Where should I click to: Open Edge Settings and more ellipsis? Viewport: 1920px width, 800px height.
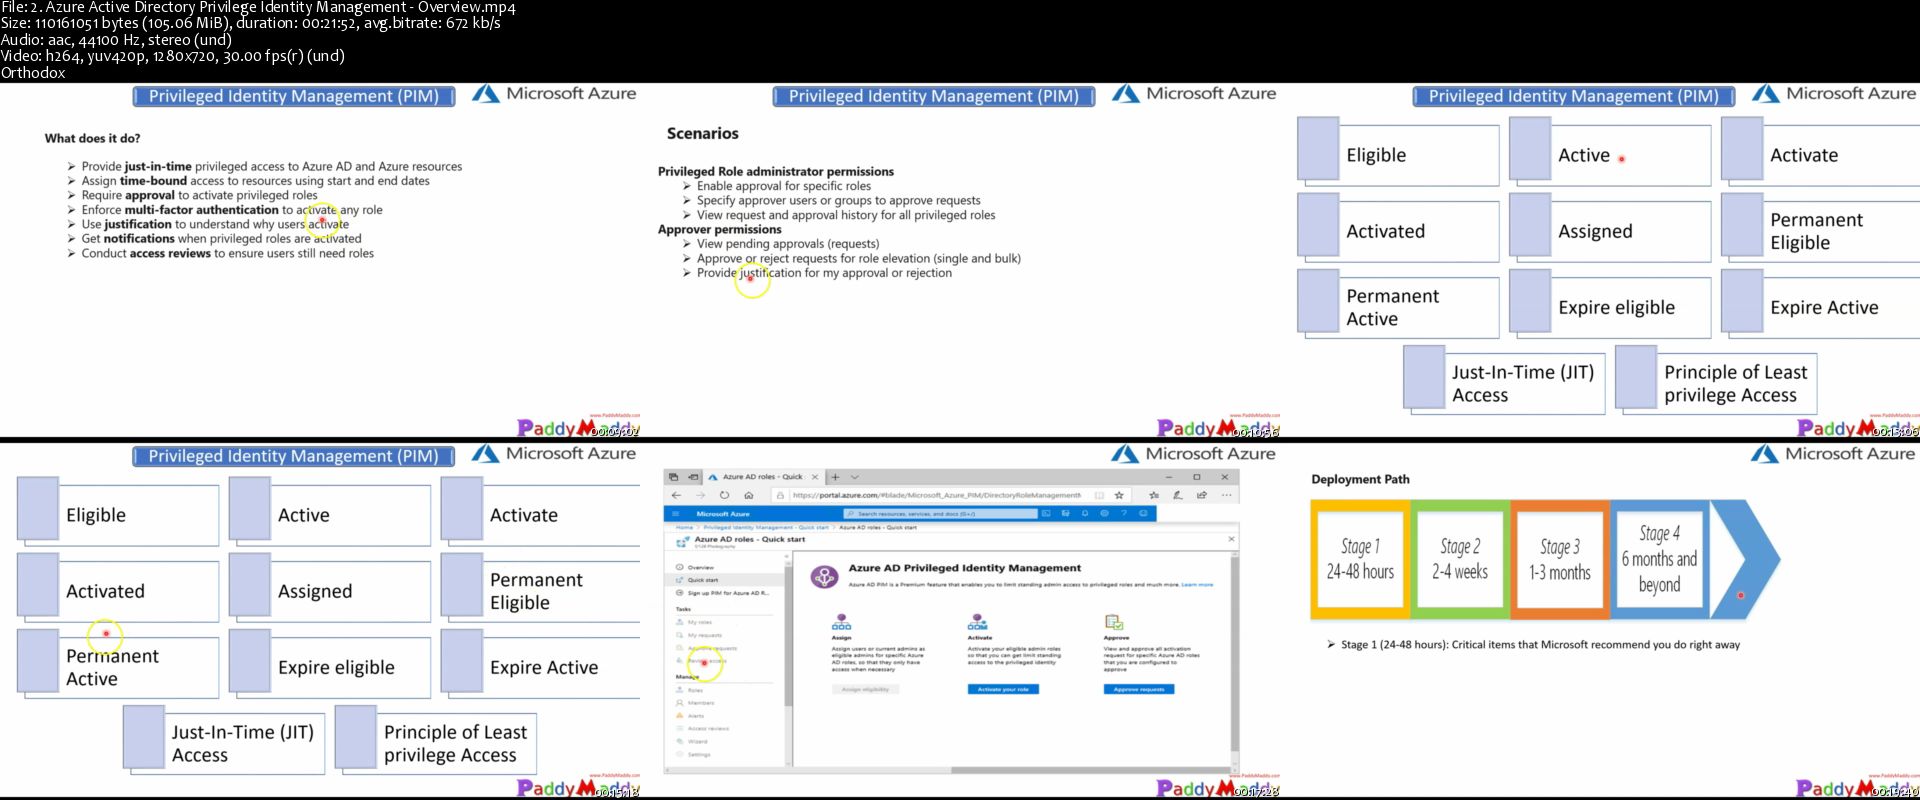pos(1226,495)
